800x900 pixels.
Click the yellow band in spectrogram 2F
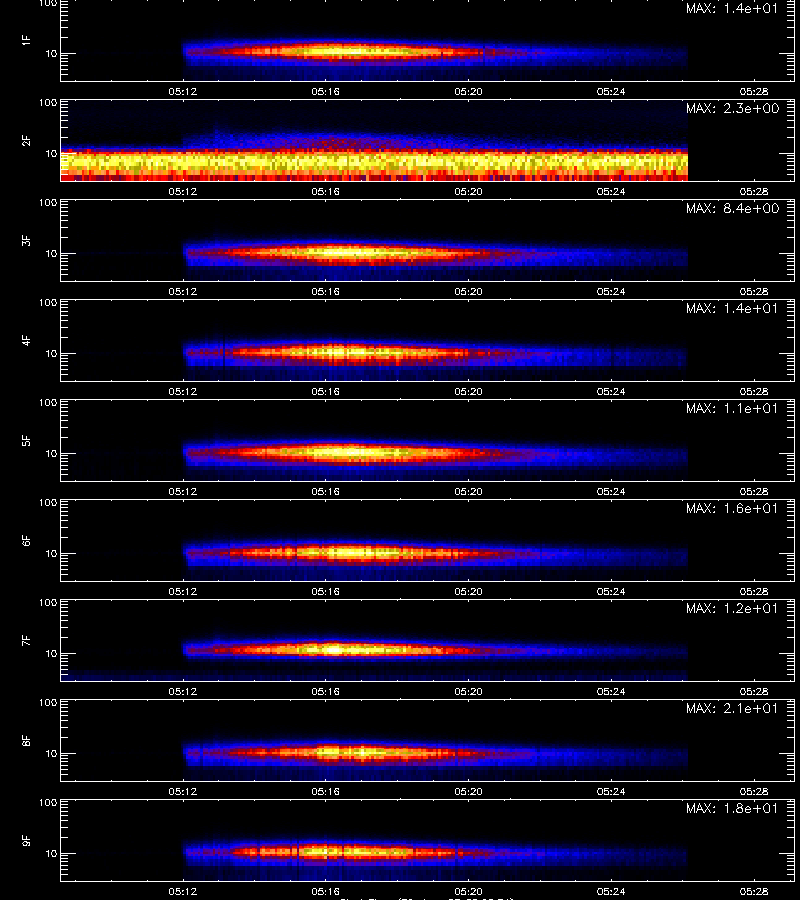pos(374,164)
